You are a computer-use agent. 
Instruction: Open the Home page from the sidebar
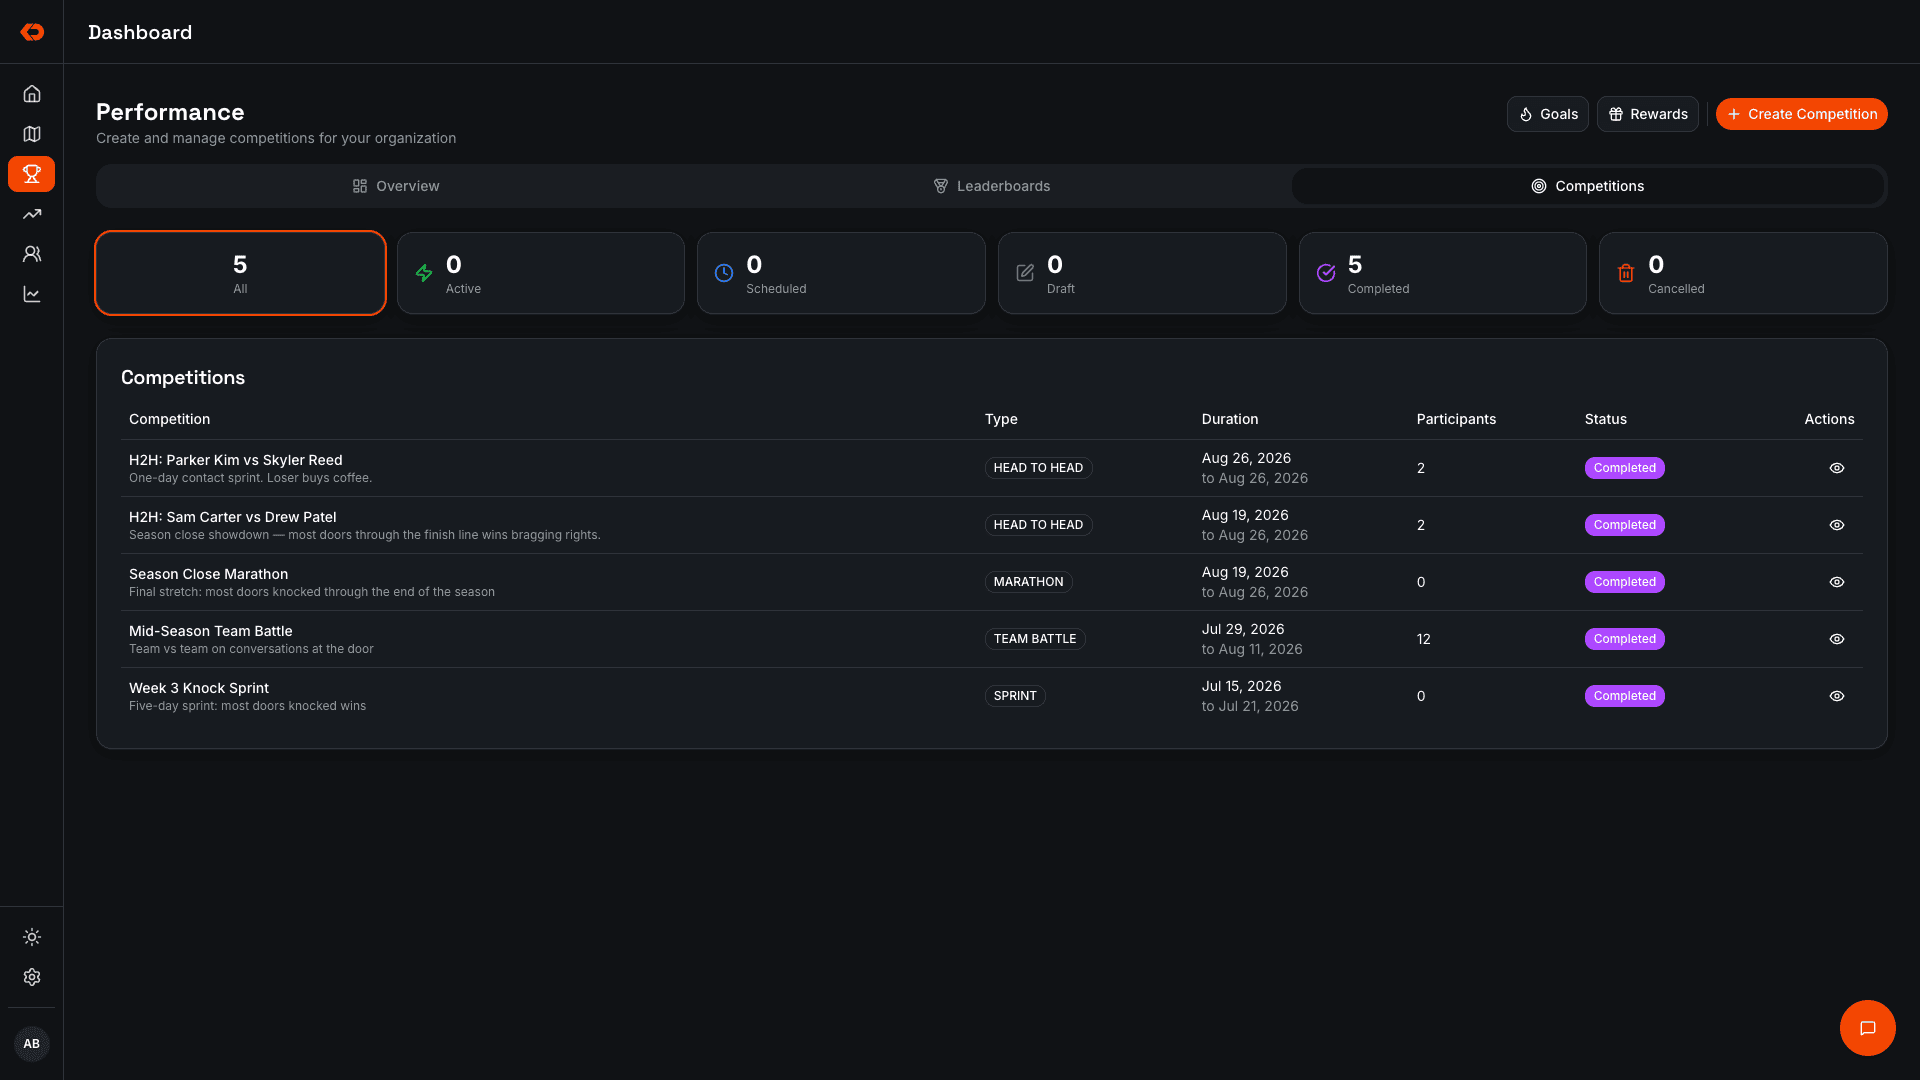point(32,94)
